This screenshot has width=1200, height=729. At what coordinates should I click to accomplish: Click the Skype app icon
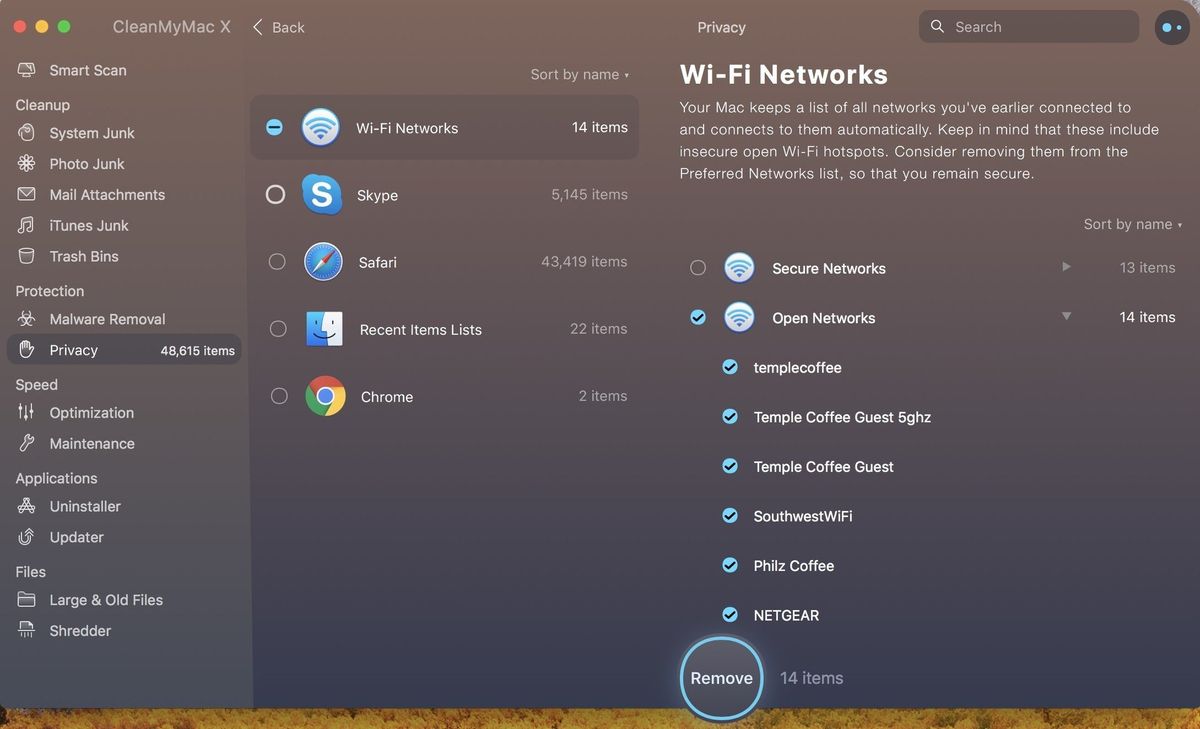pyautogui.click(x=322, y=195)
